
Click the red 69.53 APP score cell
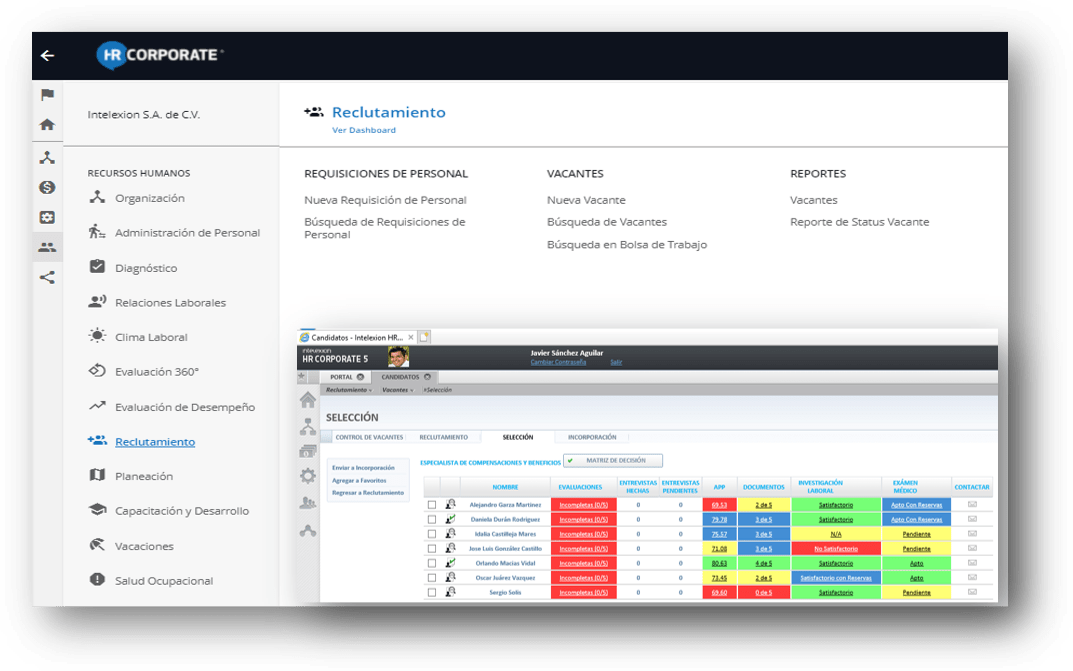point(719,505)
